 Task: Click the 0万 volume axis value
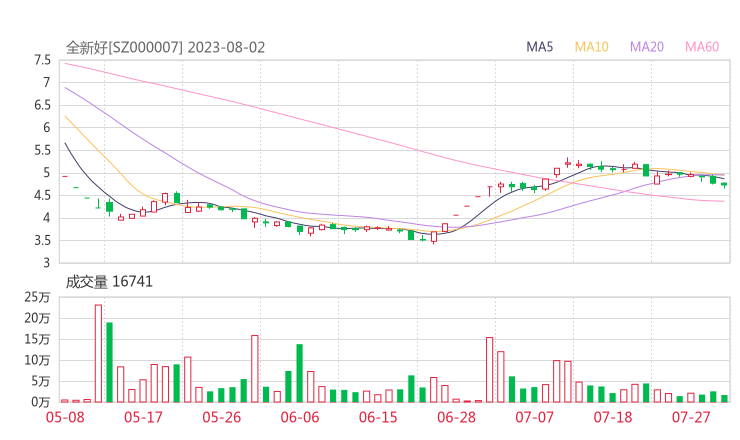(x=41, y=402)
